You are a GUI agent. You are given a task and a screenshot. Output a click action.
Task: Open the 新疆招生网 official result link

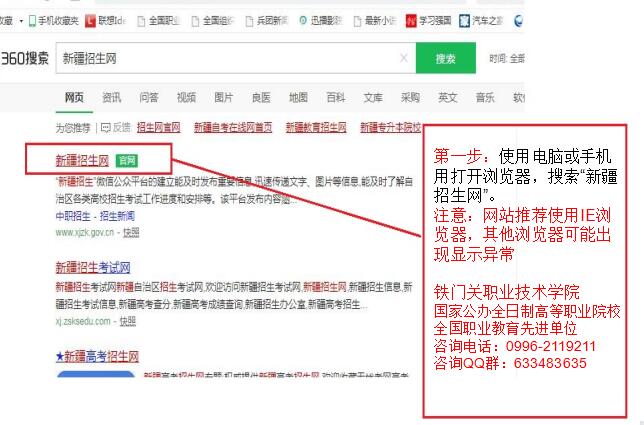tap(82, 160)
